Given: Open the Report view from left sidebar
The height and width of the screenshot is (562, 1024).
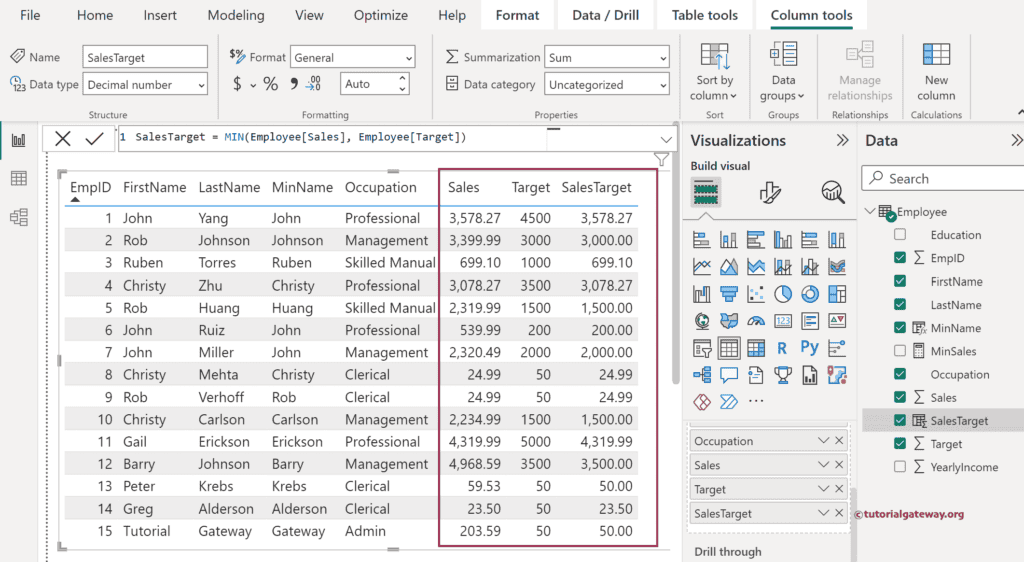Looking at the screenshot, I should click(18, 140).
